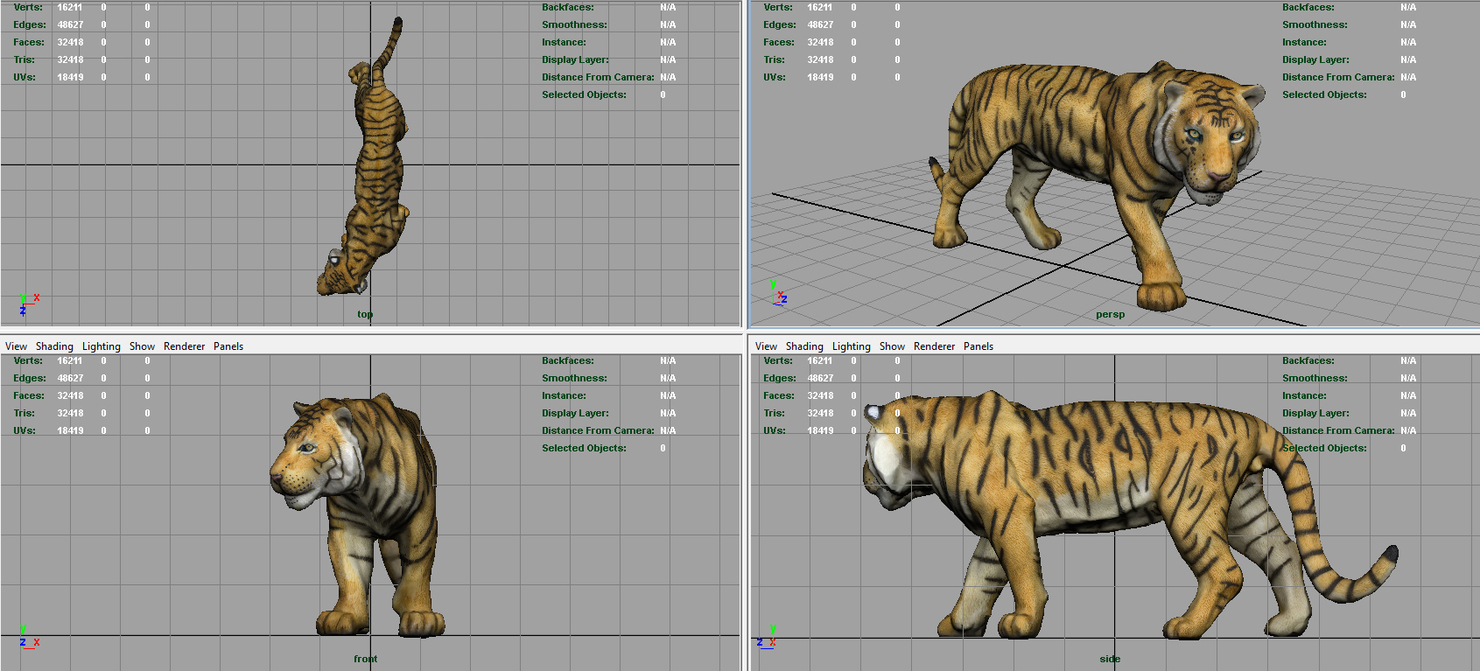Click the green Y axis in the persp viewport gizmo

click(x=773, y=286)
